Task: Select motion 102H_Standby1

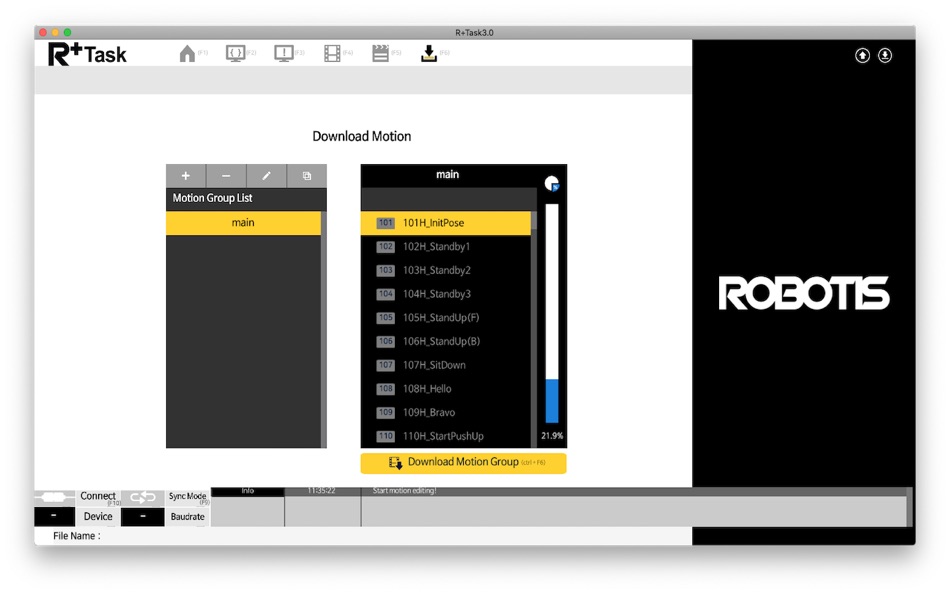Action: point(446,247)
